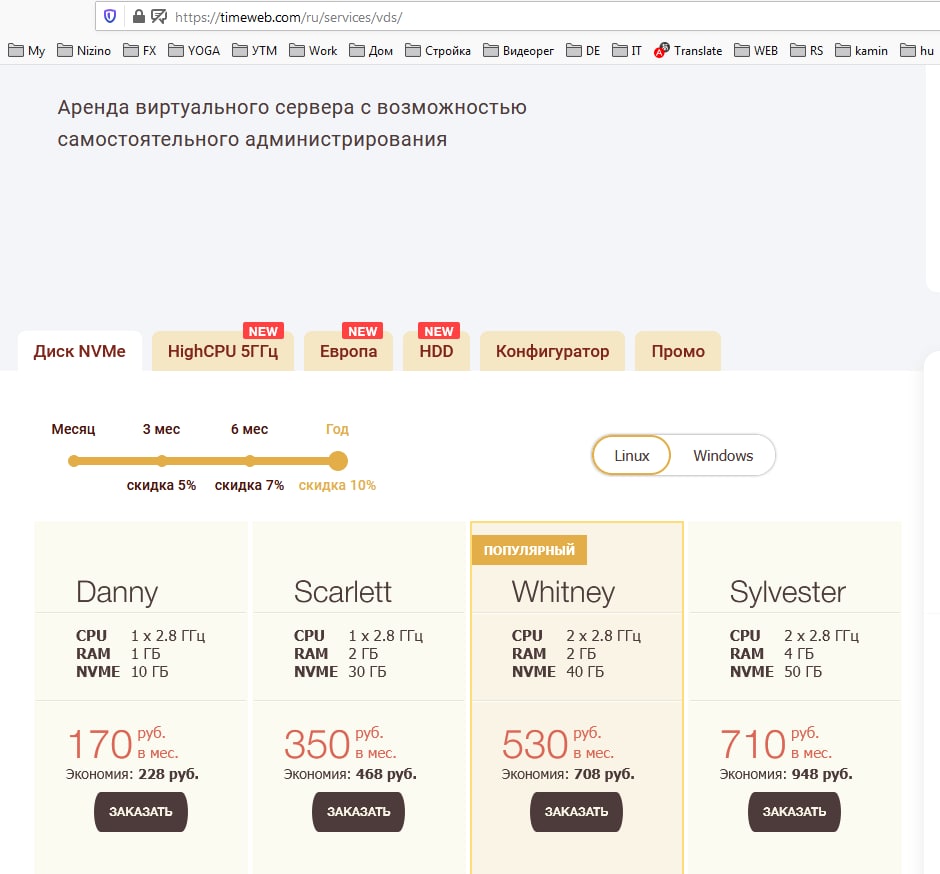Image resolution: width=940 pixels, height=874 pixels.
Task: Open the Work bookmarks folder
Action: click(x=313, y=50)
